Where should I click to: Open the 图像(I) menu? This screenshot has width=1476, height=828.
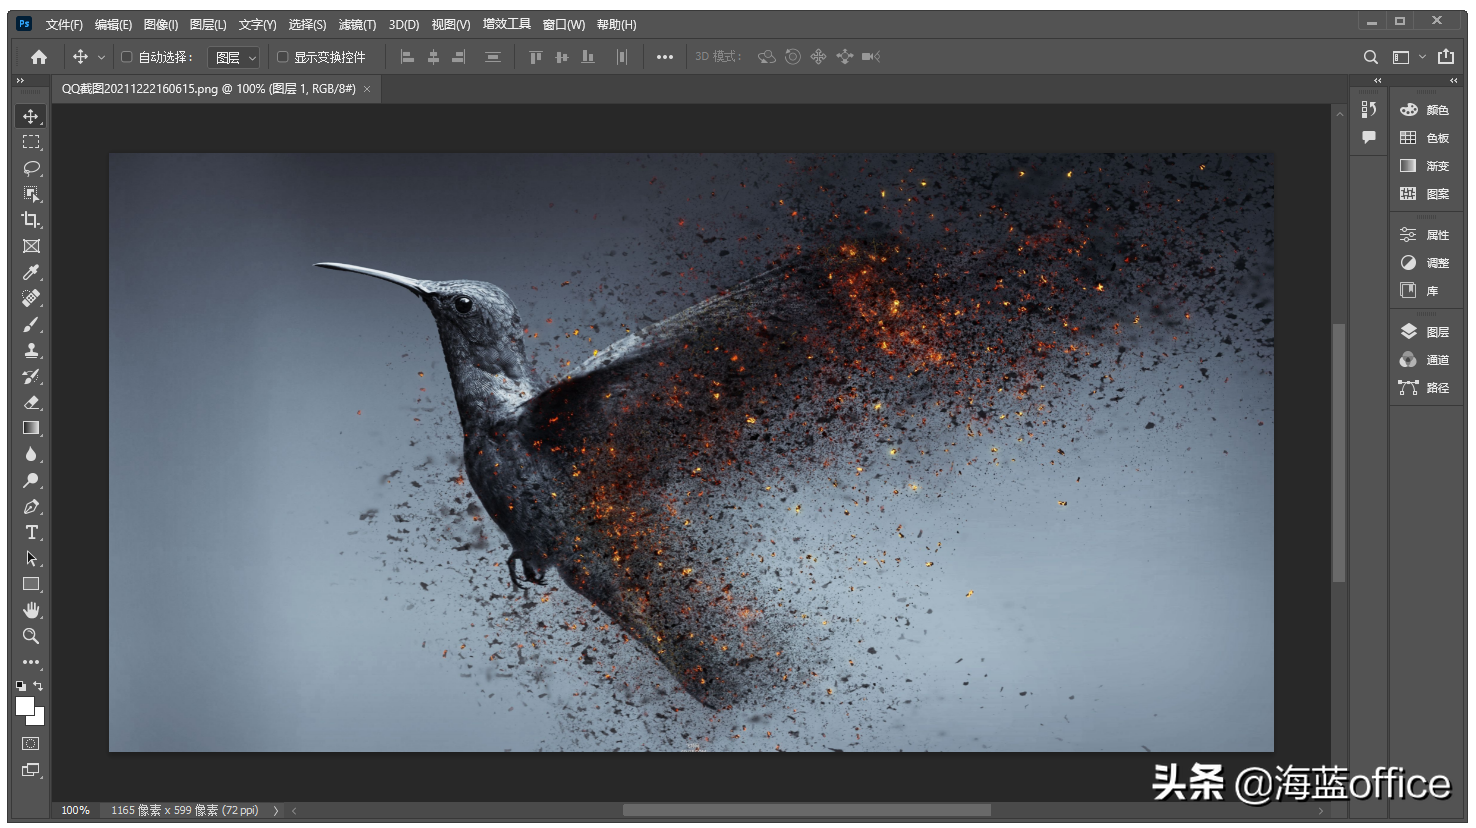(161, 25)
